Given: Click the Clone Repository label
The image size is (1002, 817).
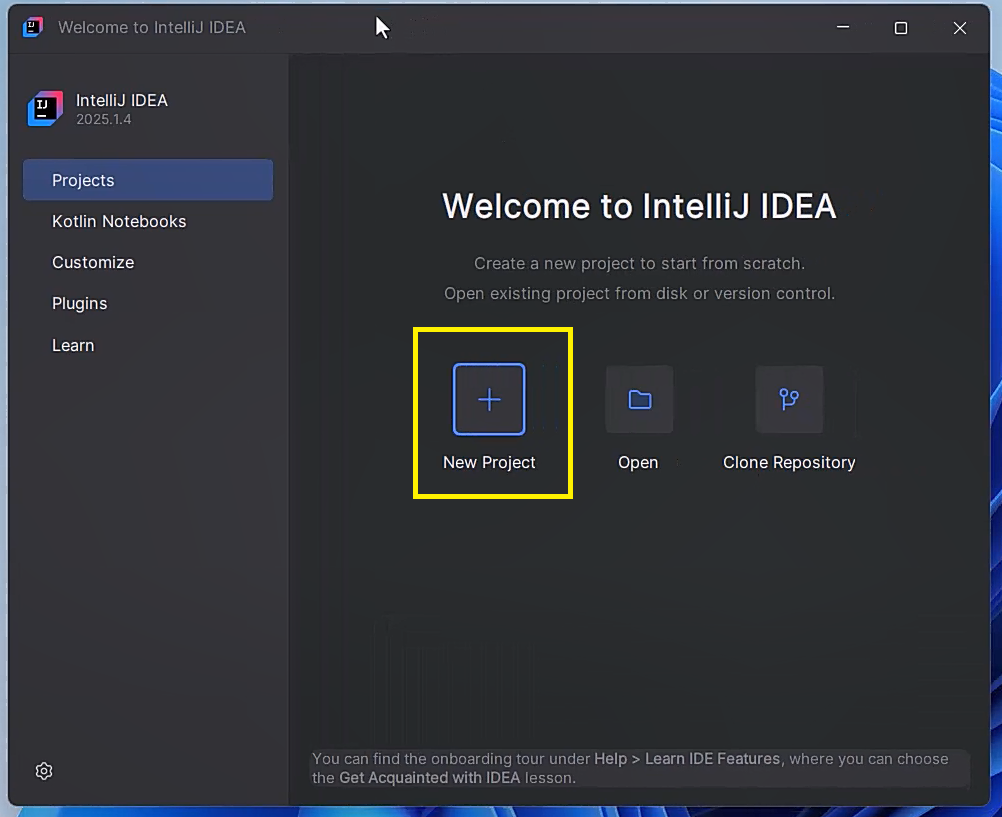Looking at the screenshot, I should tap(789, 462).
